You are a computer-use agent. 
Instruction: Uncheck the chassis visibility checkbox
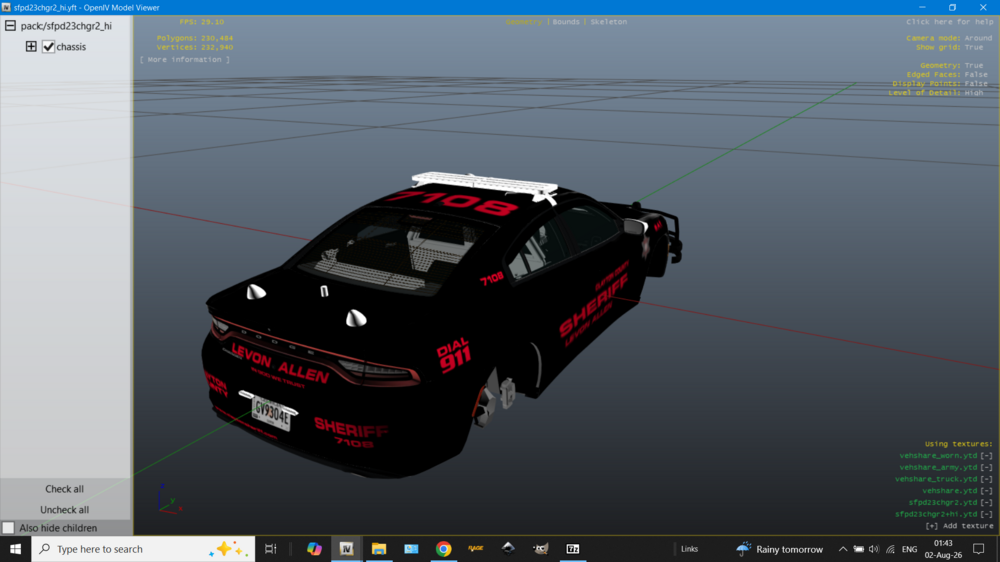pyautogui.click(x=48, y=47)
